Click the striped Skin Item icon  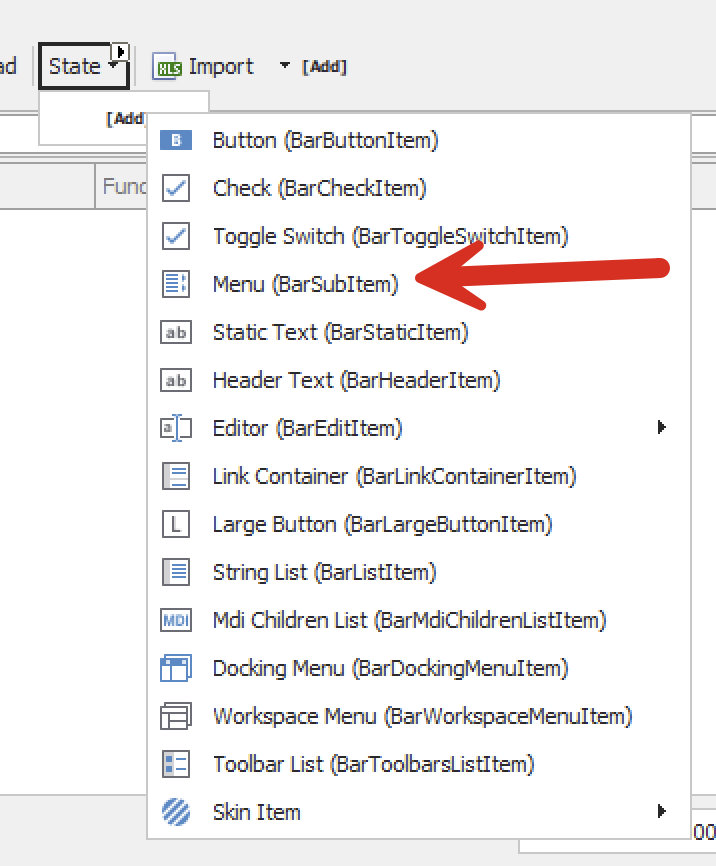(176, 813)
